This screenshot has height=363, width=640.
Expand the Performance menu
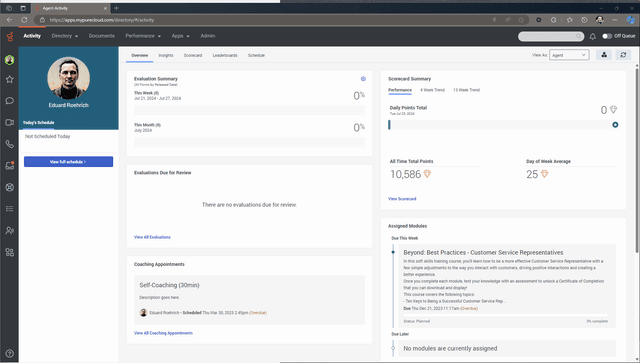[x=143, y=36]
